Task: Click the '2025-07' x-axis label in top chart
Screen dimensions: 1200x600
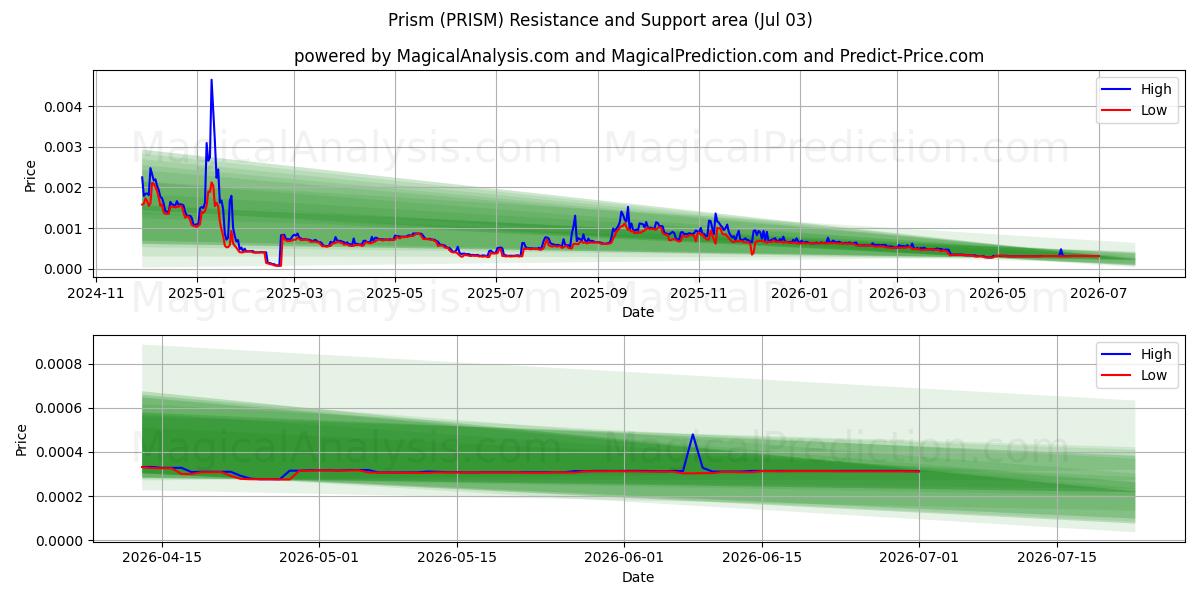Action: (x=496, y=293)
